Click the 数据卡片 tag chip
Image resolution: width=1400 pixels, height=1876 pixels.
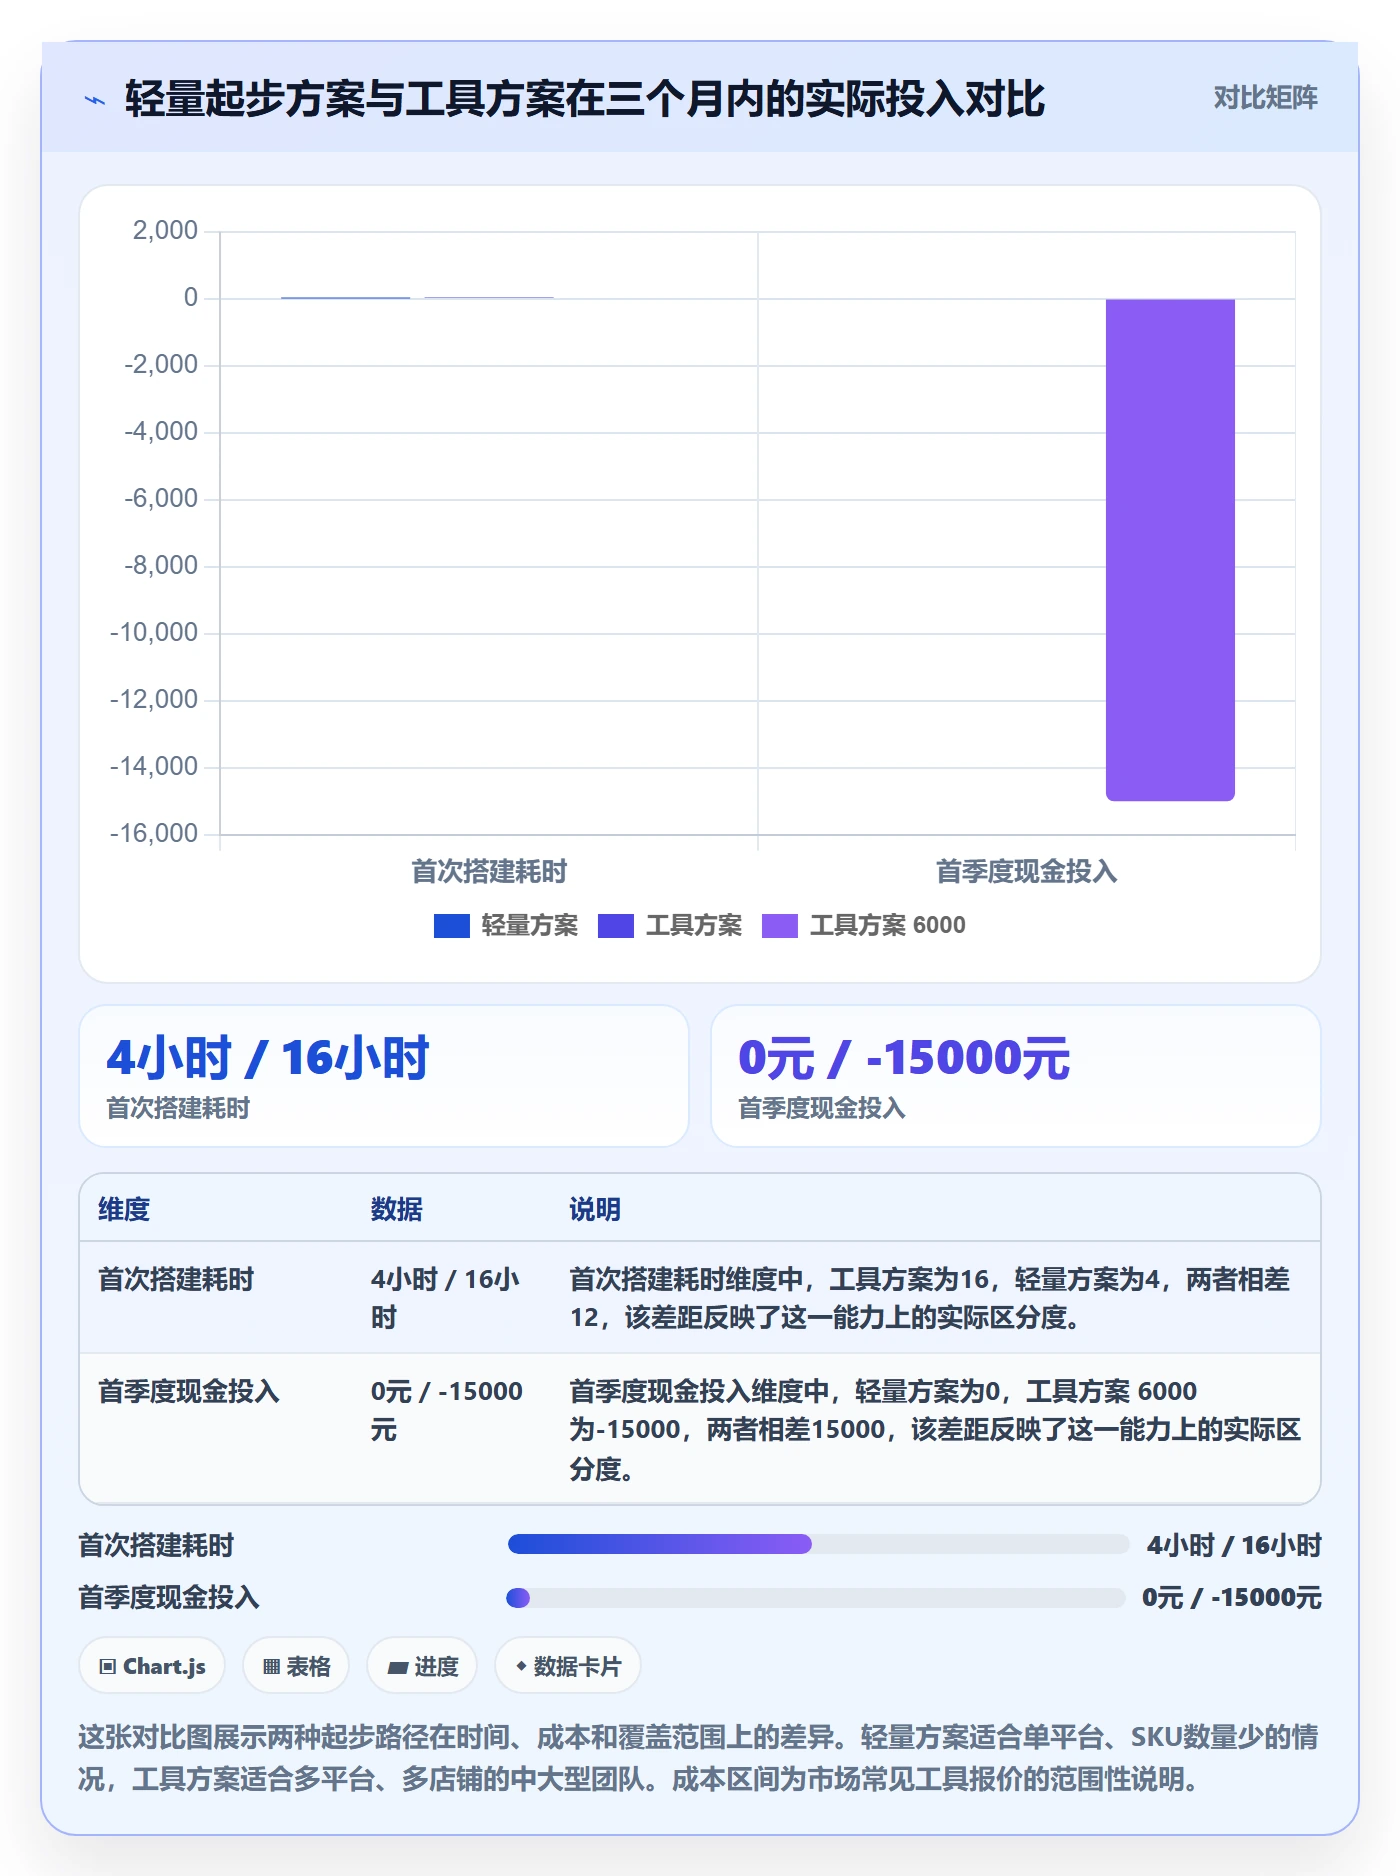[x=568, y=1666]
